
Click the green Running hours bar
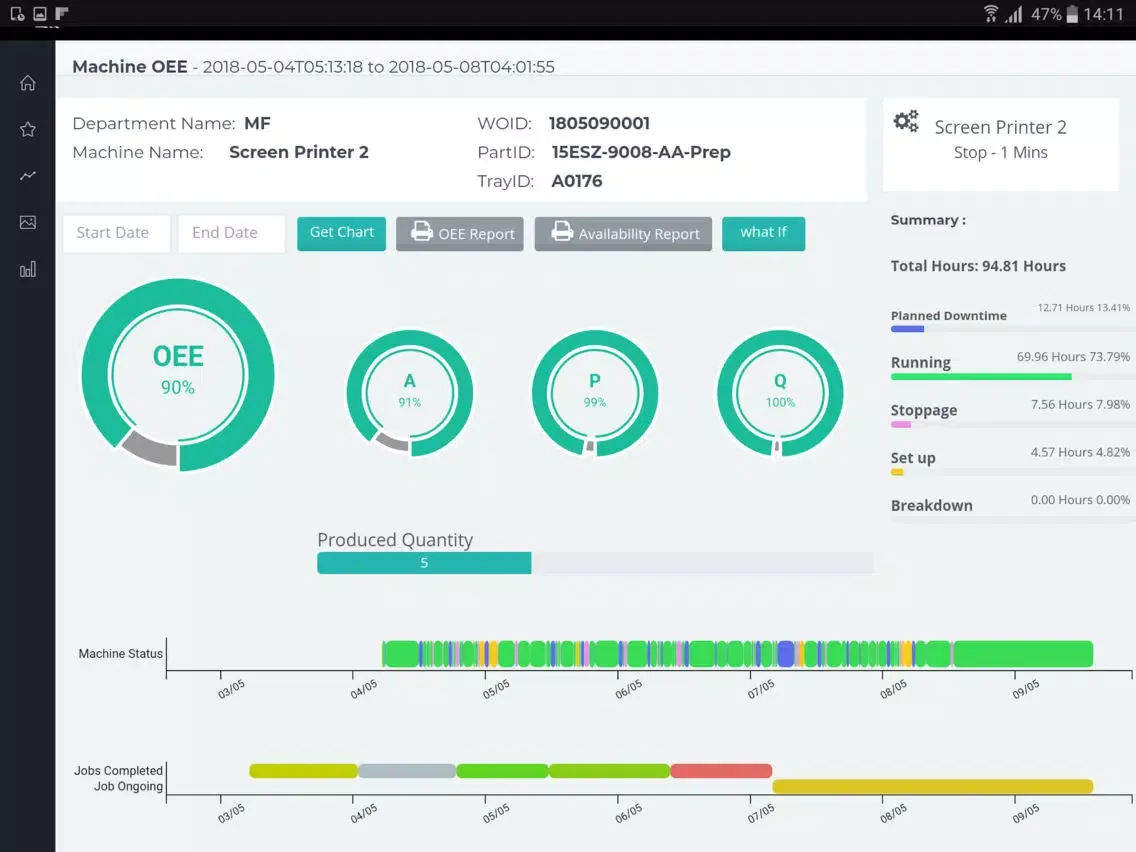[x=981, y=377]
